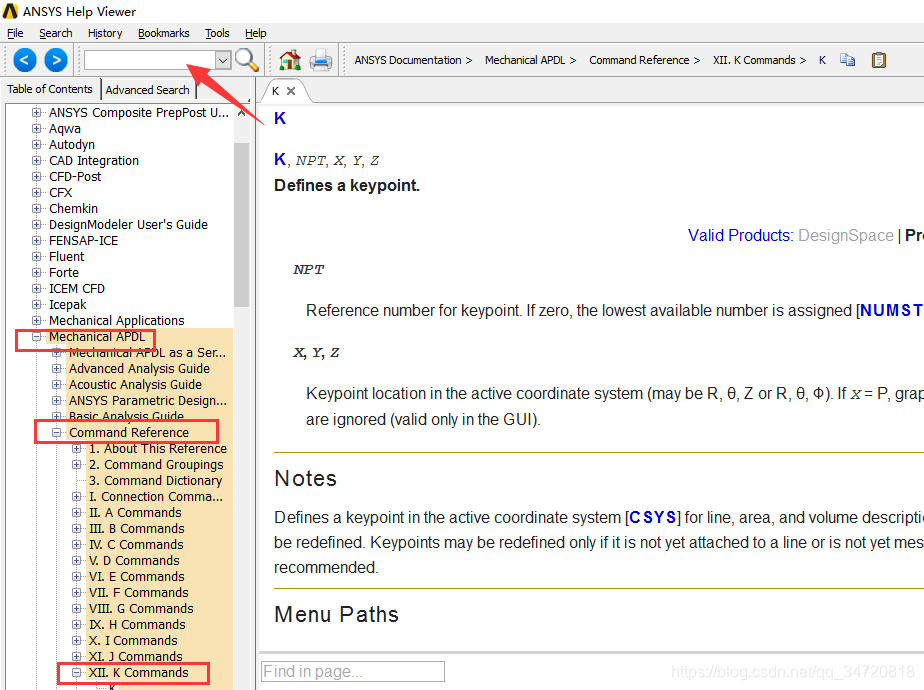Expand Advanced Analysis Guide node
The width and height of the screenshot is (924, 690).
pos(57,368)
